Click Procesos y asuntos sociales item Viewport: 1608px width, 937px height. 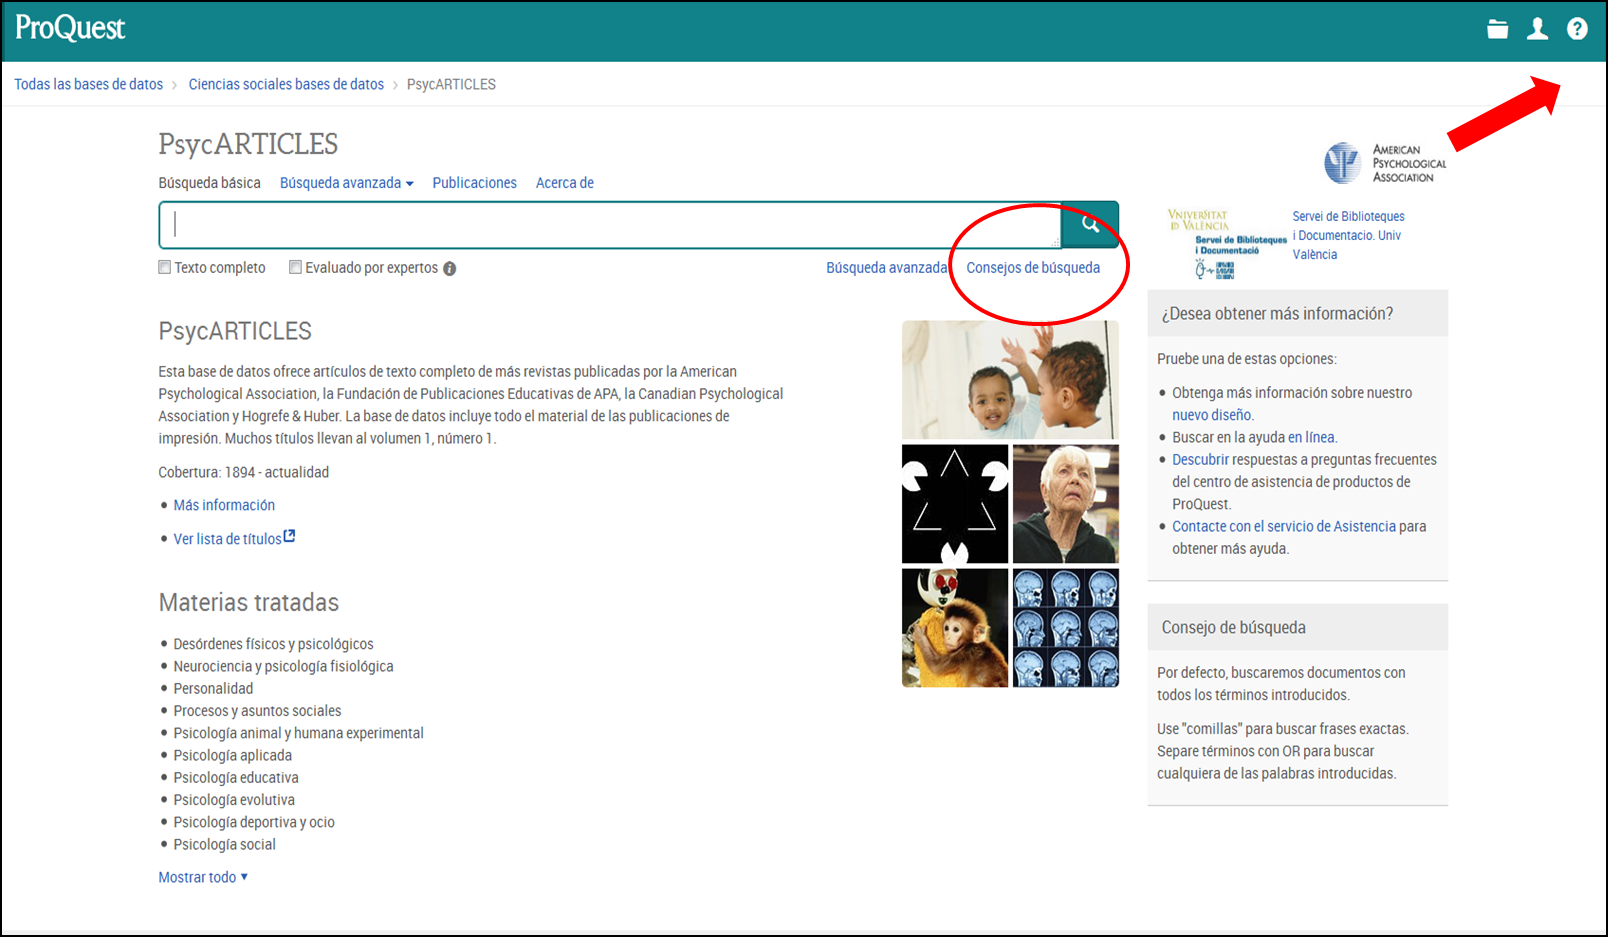(x=257, y=711)
